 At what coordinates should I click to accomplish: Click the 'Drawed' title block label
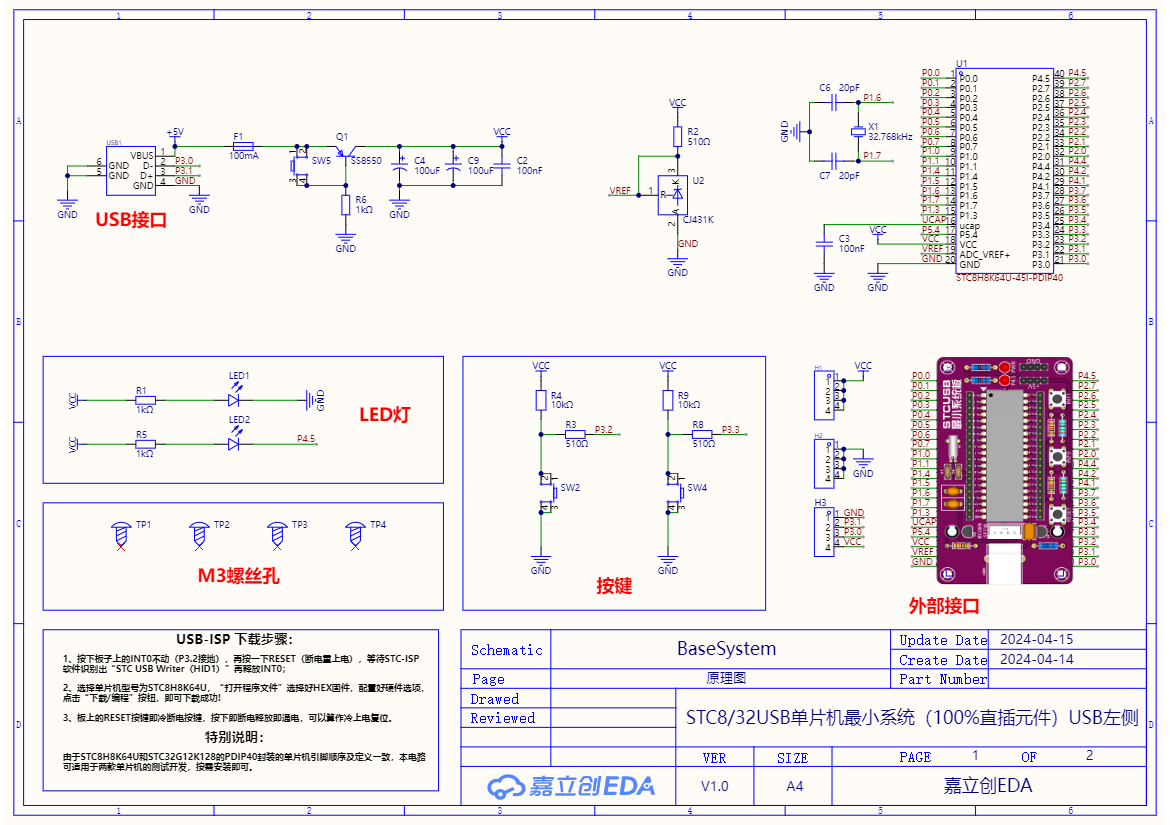(x=495, y=700)
